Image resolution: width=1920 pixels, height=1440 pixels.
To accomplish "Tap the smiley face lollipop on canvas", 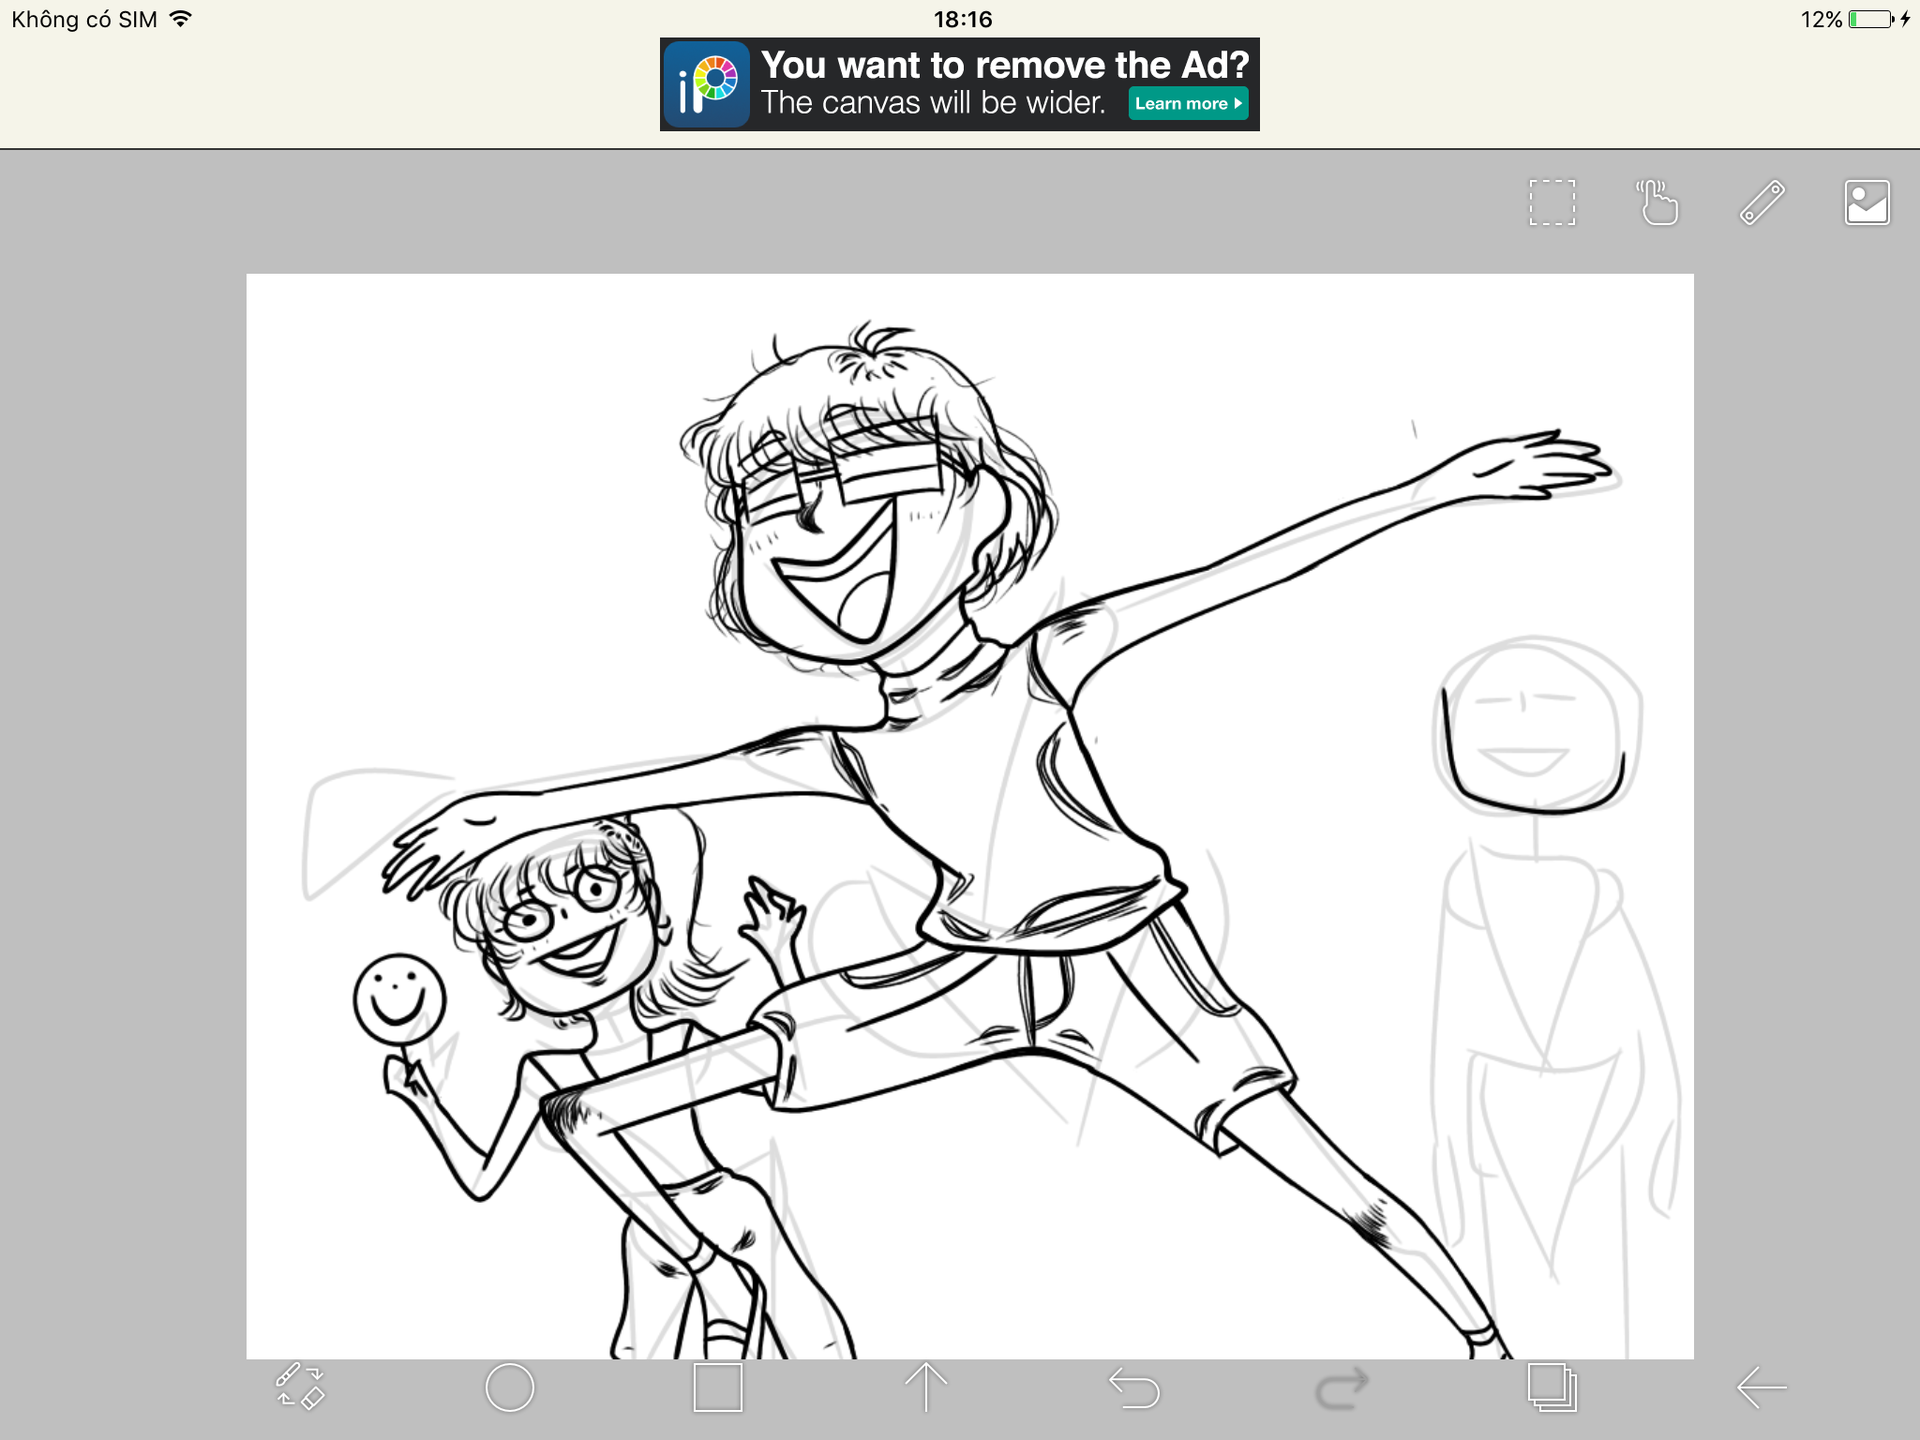I will point(399,999).
